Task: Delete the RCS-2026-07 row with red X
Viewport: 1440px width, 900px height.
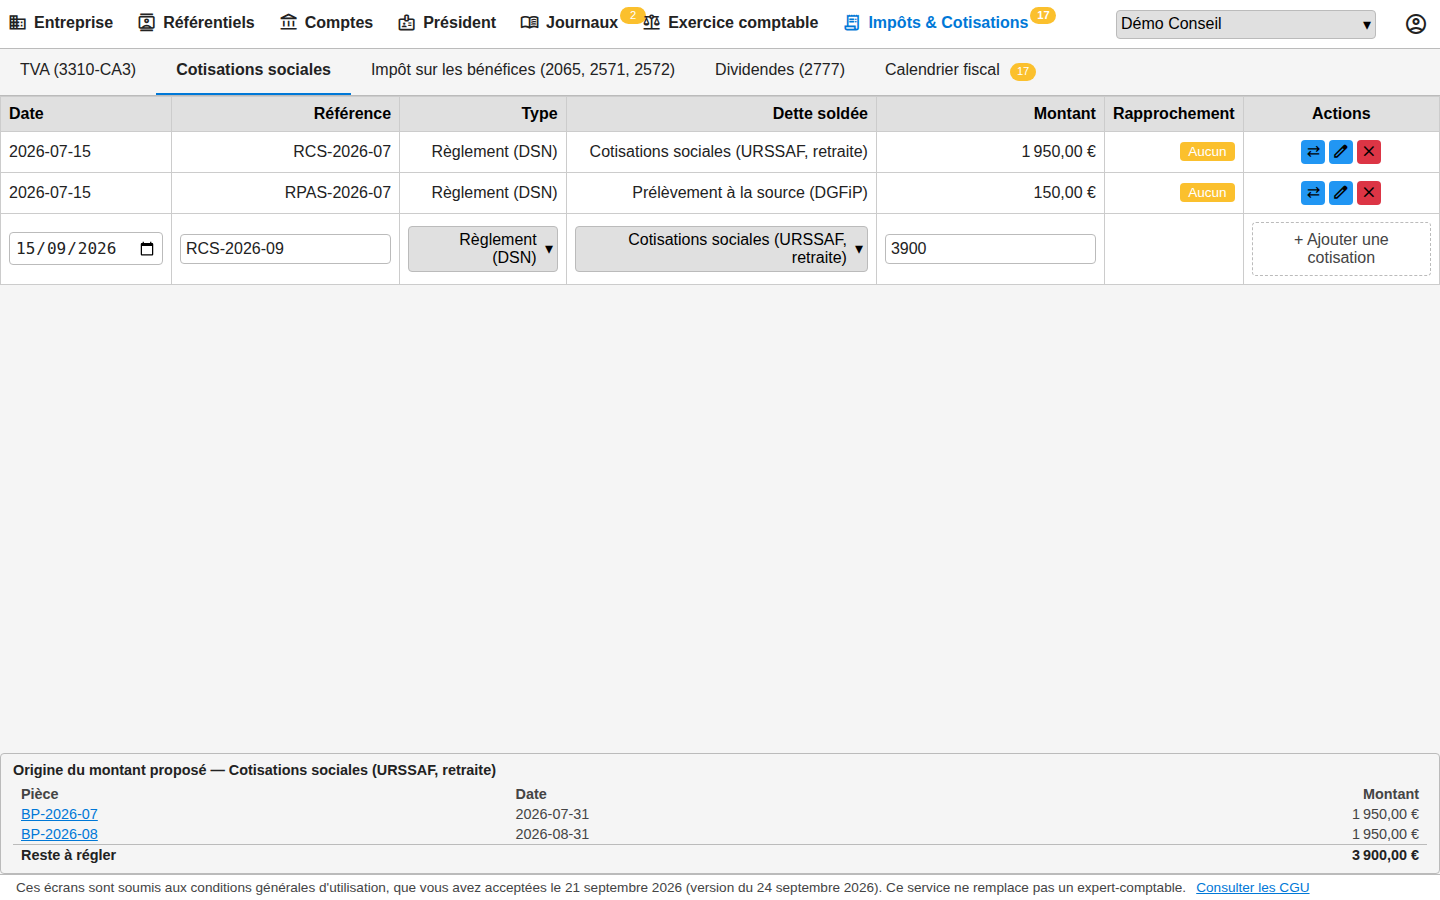Action: pyautogui.click(x=1369, y=152)
